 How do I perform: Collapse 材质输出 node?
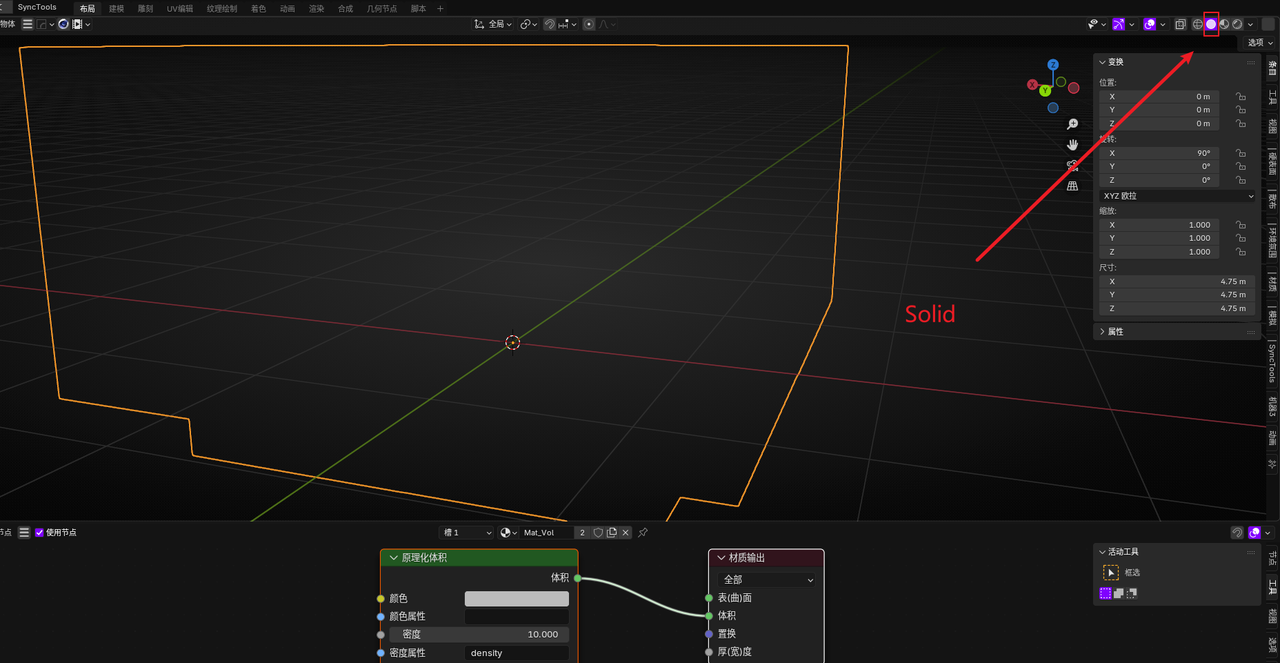pos(721,558)
